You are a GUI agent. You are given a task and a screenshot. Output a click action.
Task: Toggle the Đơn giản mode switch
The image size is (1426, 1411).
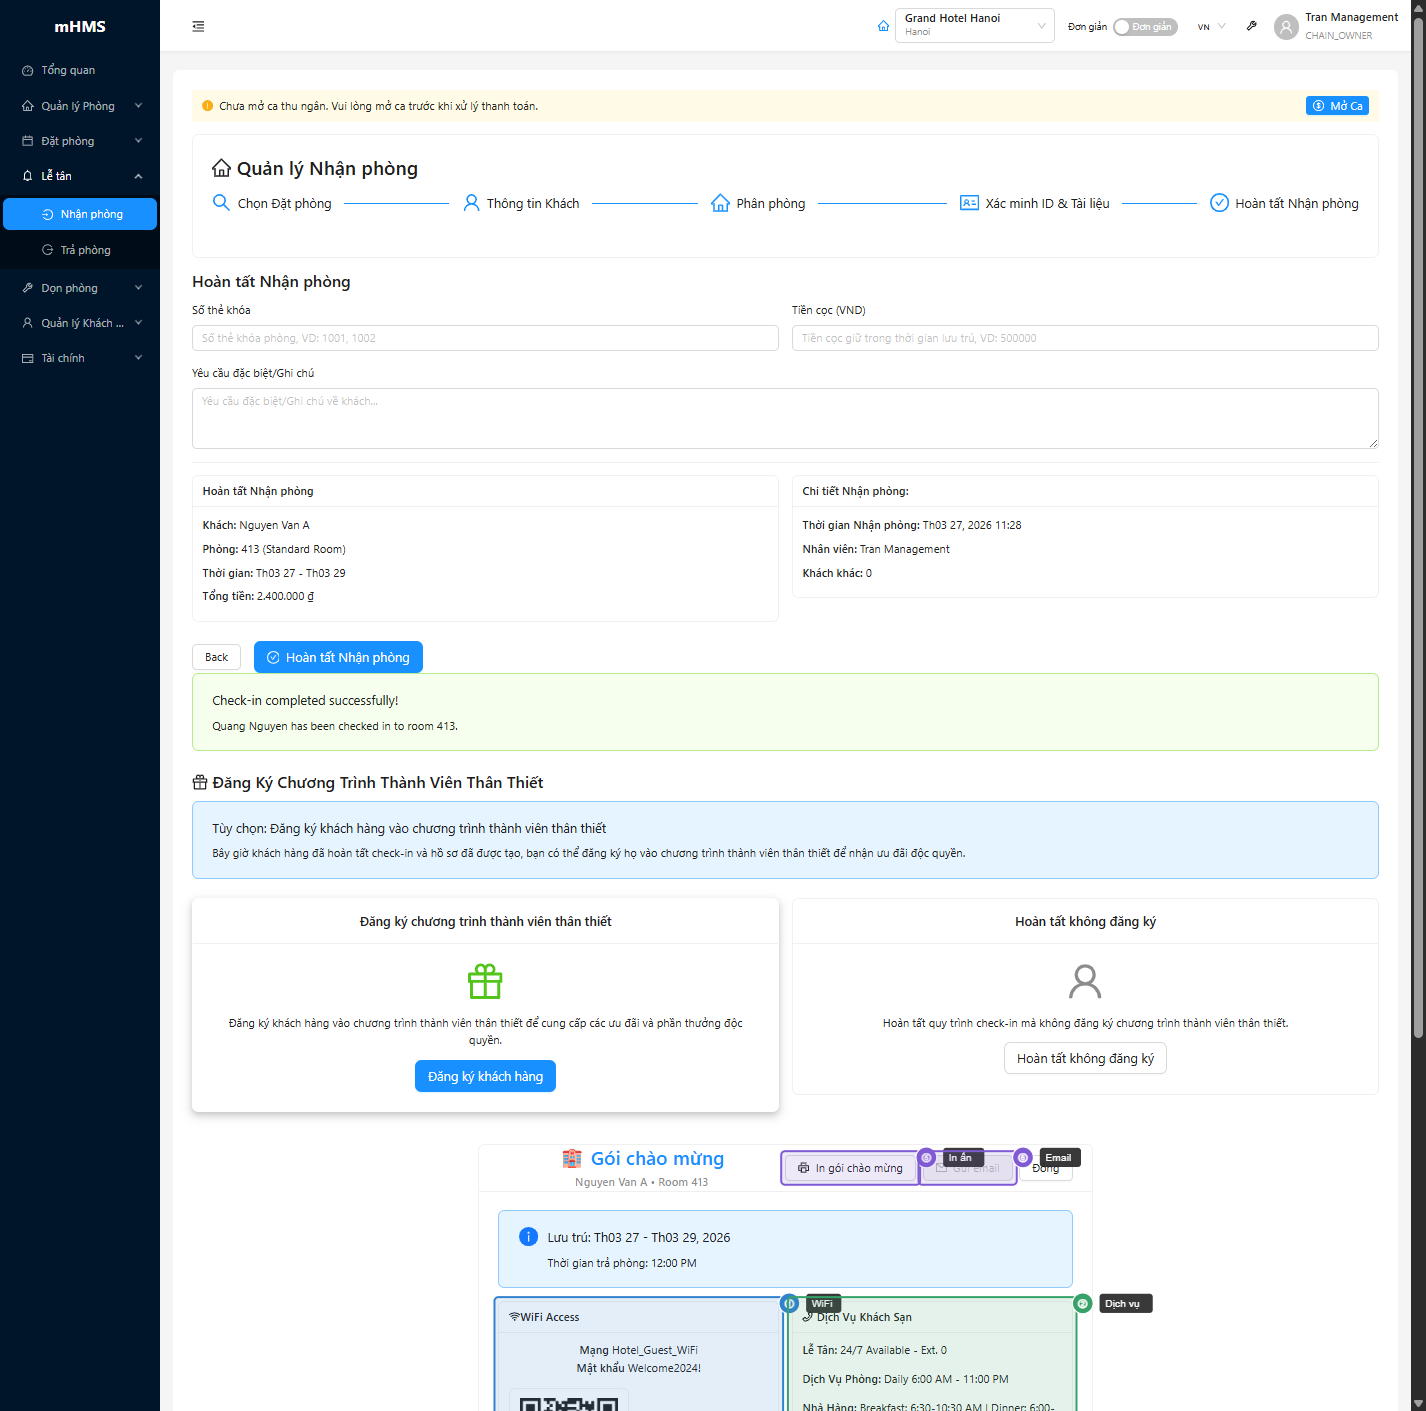pos(1145,27)
